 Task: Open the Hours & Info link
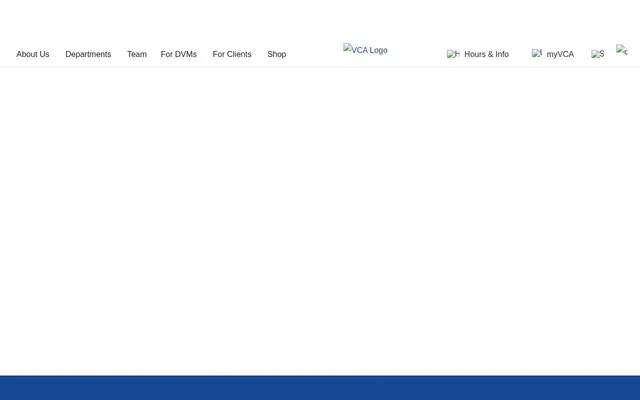[x=487, y=54]
